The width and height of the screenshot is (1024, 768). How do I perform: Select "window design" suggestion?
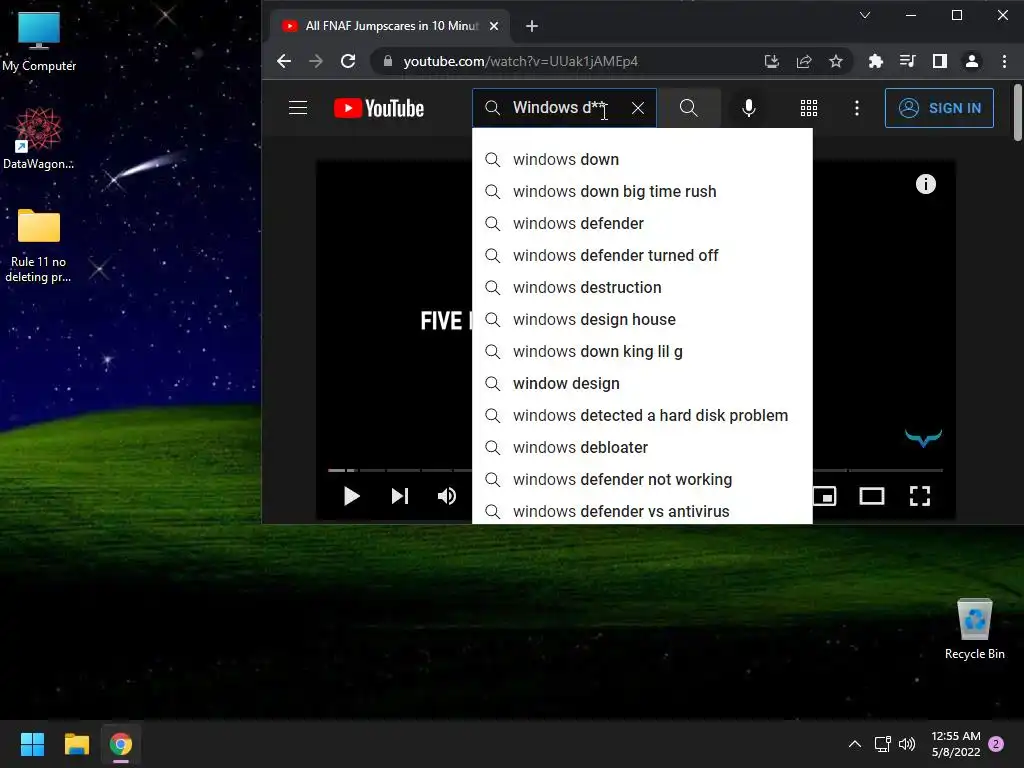pyautogui.click(x=643, y=383)
